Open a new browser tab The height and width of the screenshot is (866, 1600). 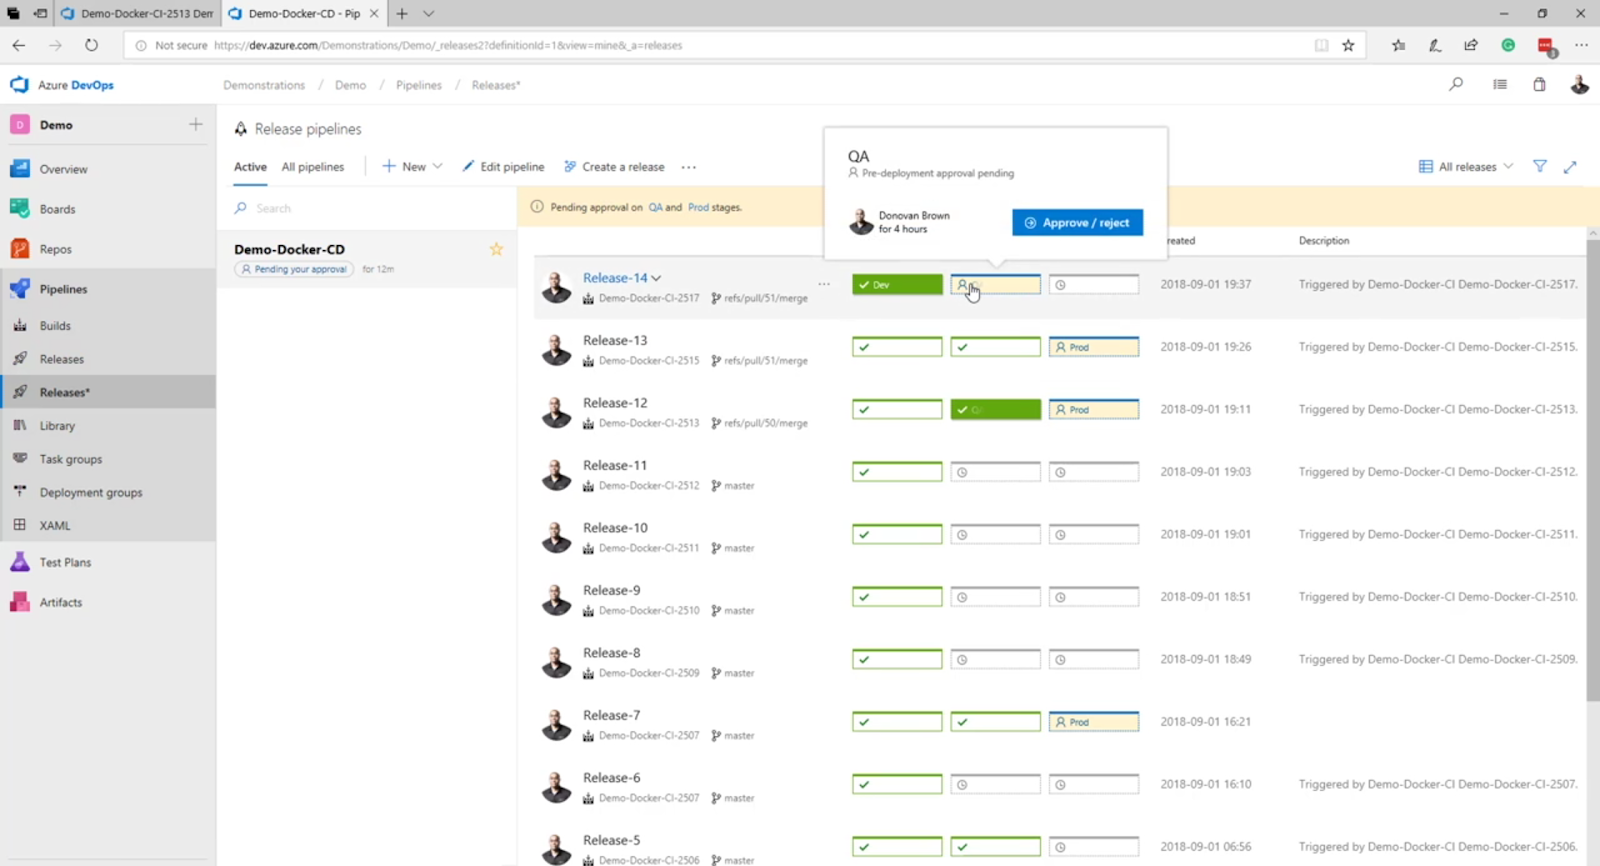coord(402,14)
